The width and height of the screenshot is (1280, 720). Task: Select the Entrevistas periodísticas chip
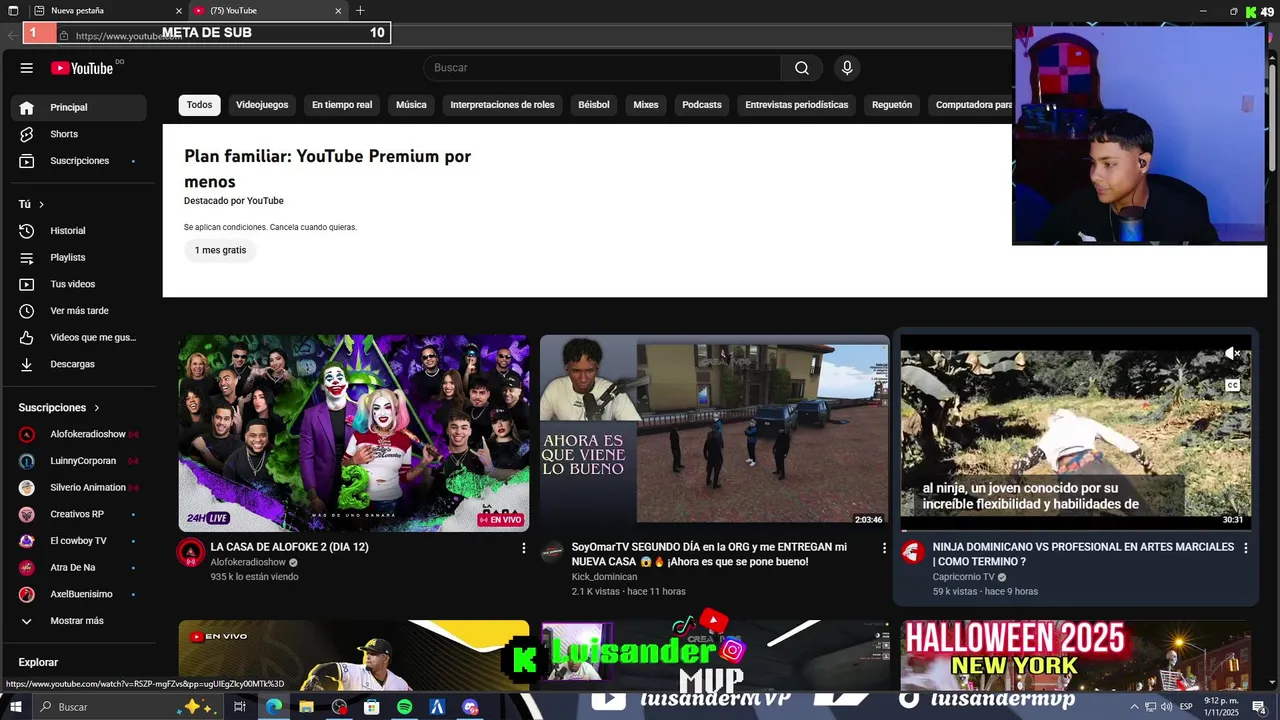tap(797, 105)
